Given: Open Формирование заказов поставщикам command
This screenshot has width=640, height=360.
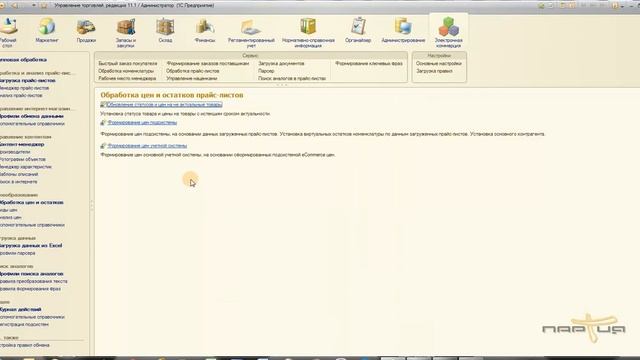Looking at the screenshot, I should 207,64.
